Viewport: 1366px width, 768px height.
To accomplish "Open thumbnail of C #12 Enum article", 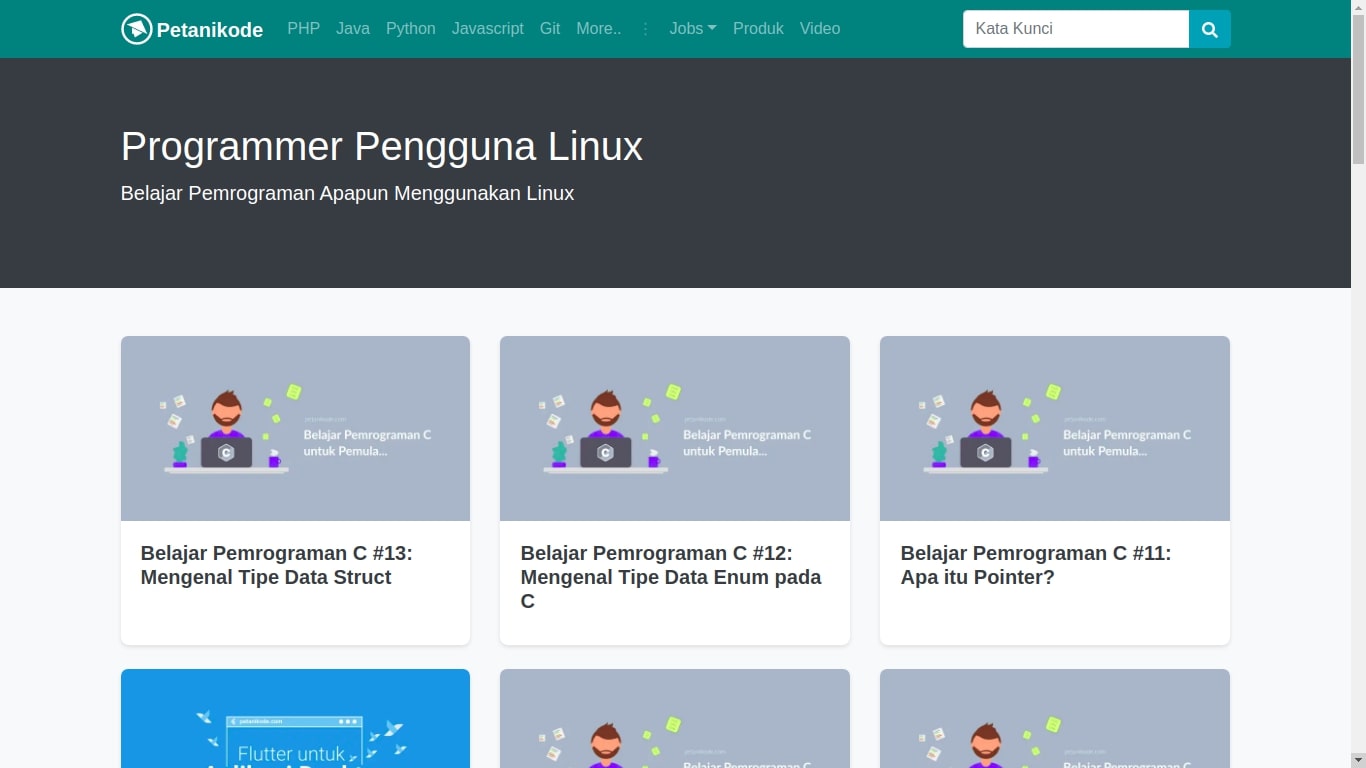I will [x=675, y=428].
